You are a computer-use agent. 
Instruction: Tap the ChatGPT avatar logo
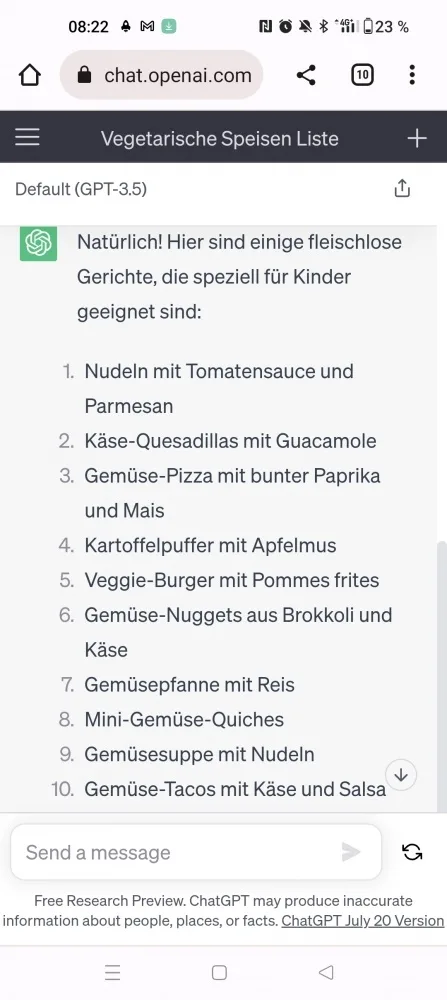pyautogui.click(x=38, y=243)
